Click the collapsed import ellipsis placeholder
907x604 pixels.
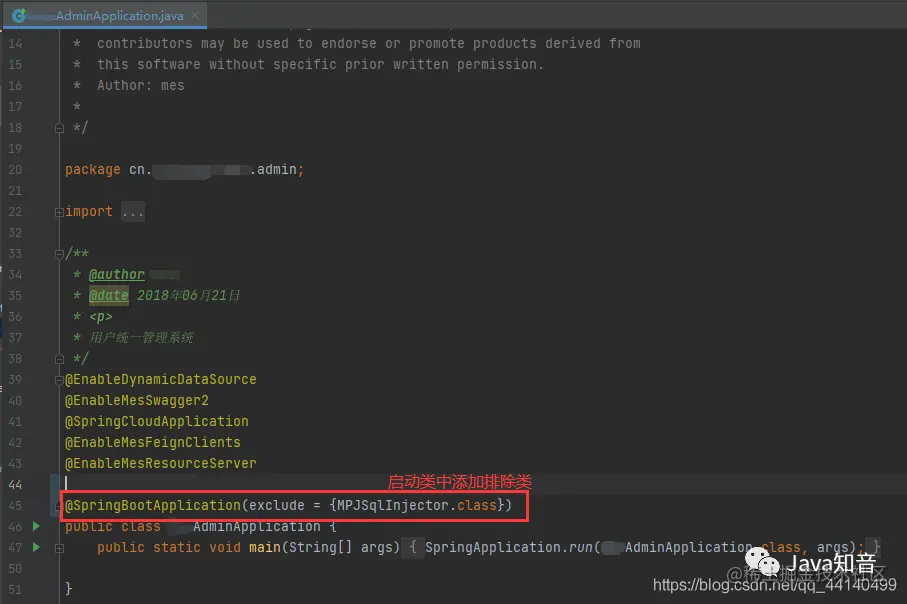[x=133, y=212]
